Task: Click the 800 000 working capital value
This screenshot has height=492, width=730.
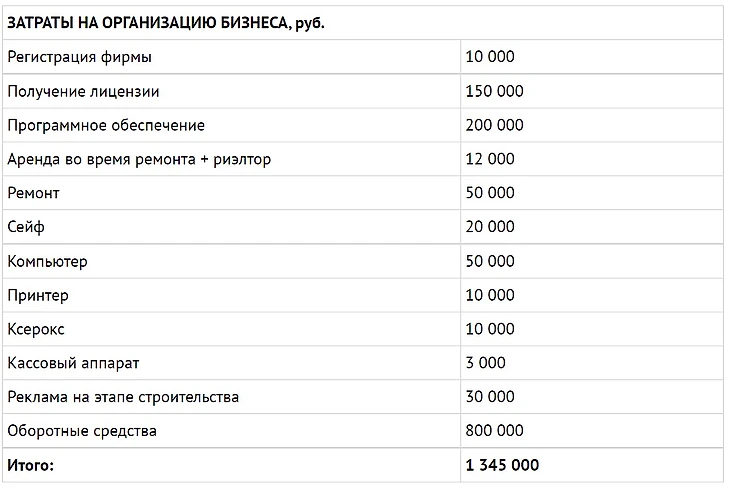Action: coord(494,431)
